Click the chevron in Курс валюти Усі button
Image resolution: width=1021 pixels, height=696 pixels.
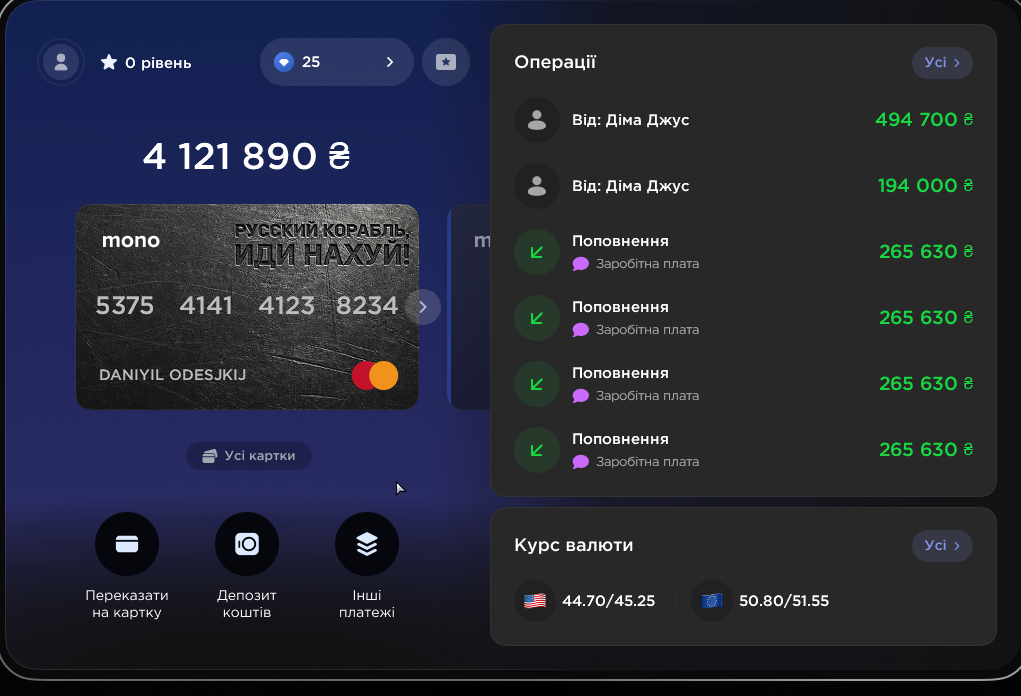957,546
